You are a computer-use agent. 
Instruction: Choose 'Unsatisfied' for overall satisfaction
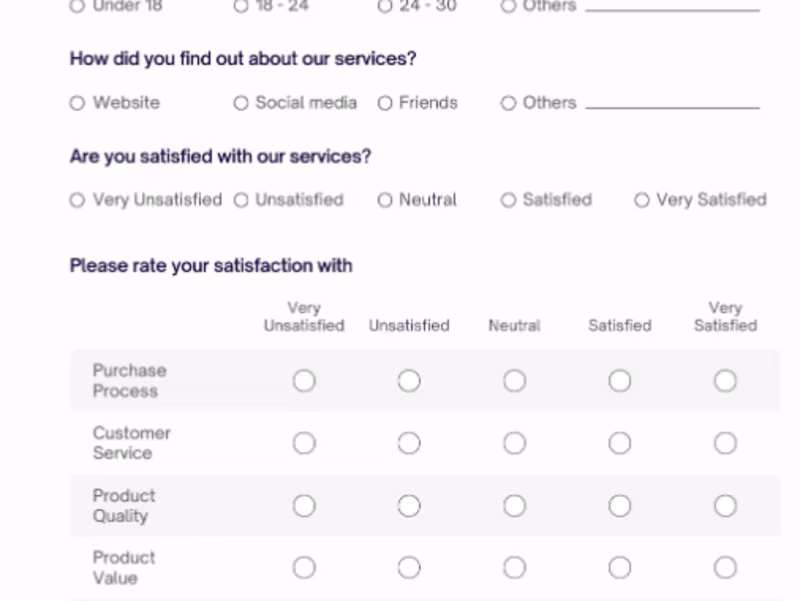click(240, 200)
